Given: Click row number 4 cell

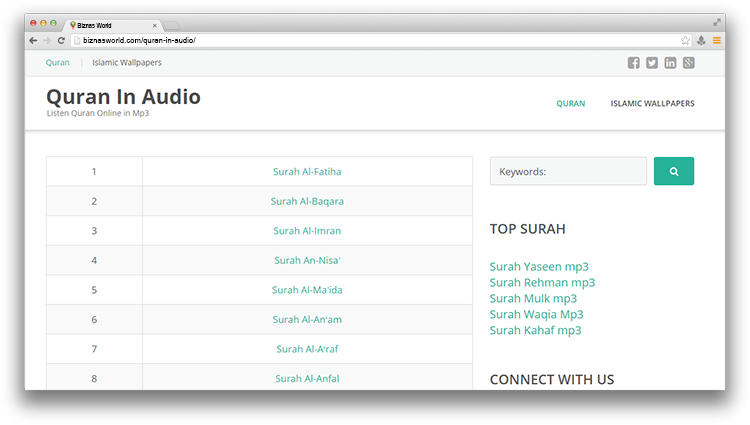Looking at the screenshot, I should (x=94, y=261).
